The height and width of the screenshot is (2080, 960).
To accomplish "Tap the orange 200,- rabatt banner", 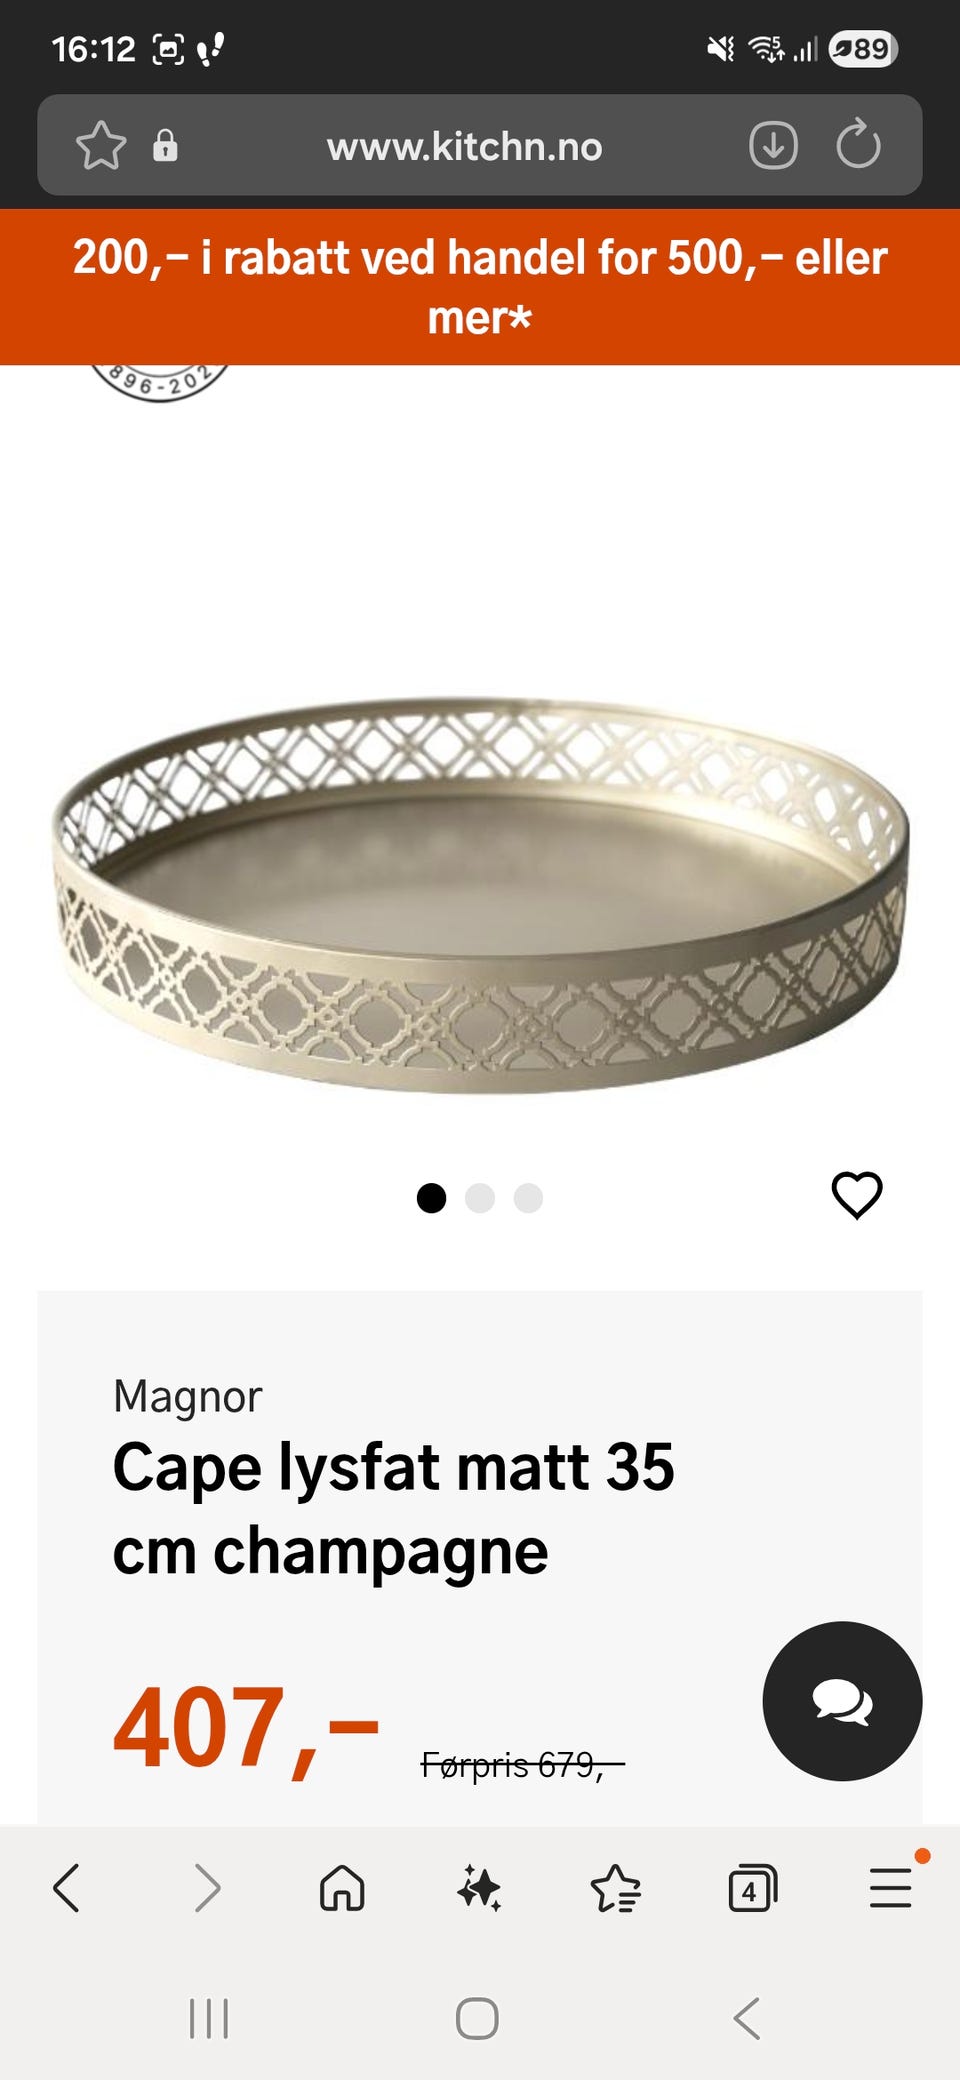I will click(x=480, y=287).
